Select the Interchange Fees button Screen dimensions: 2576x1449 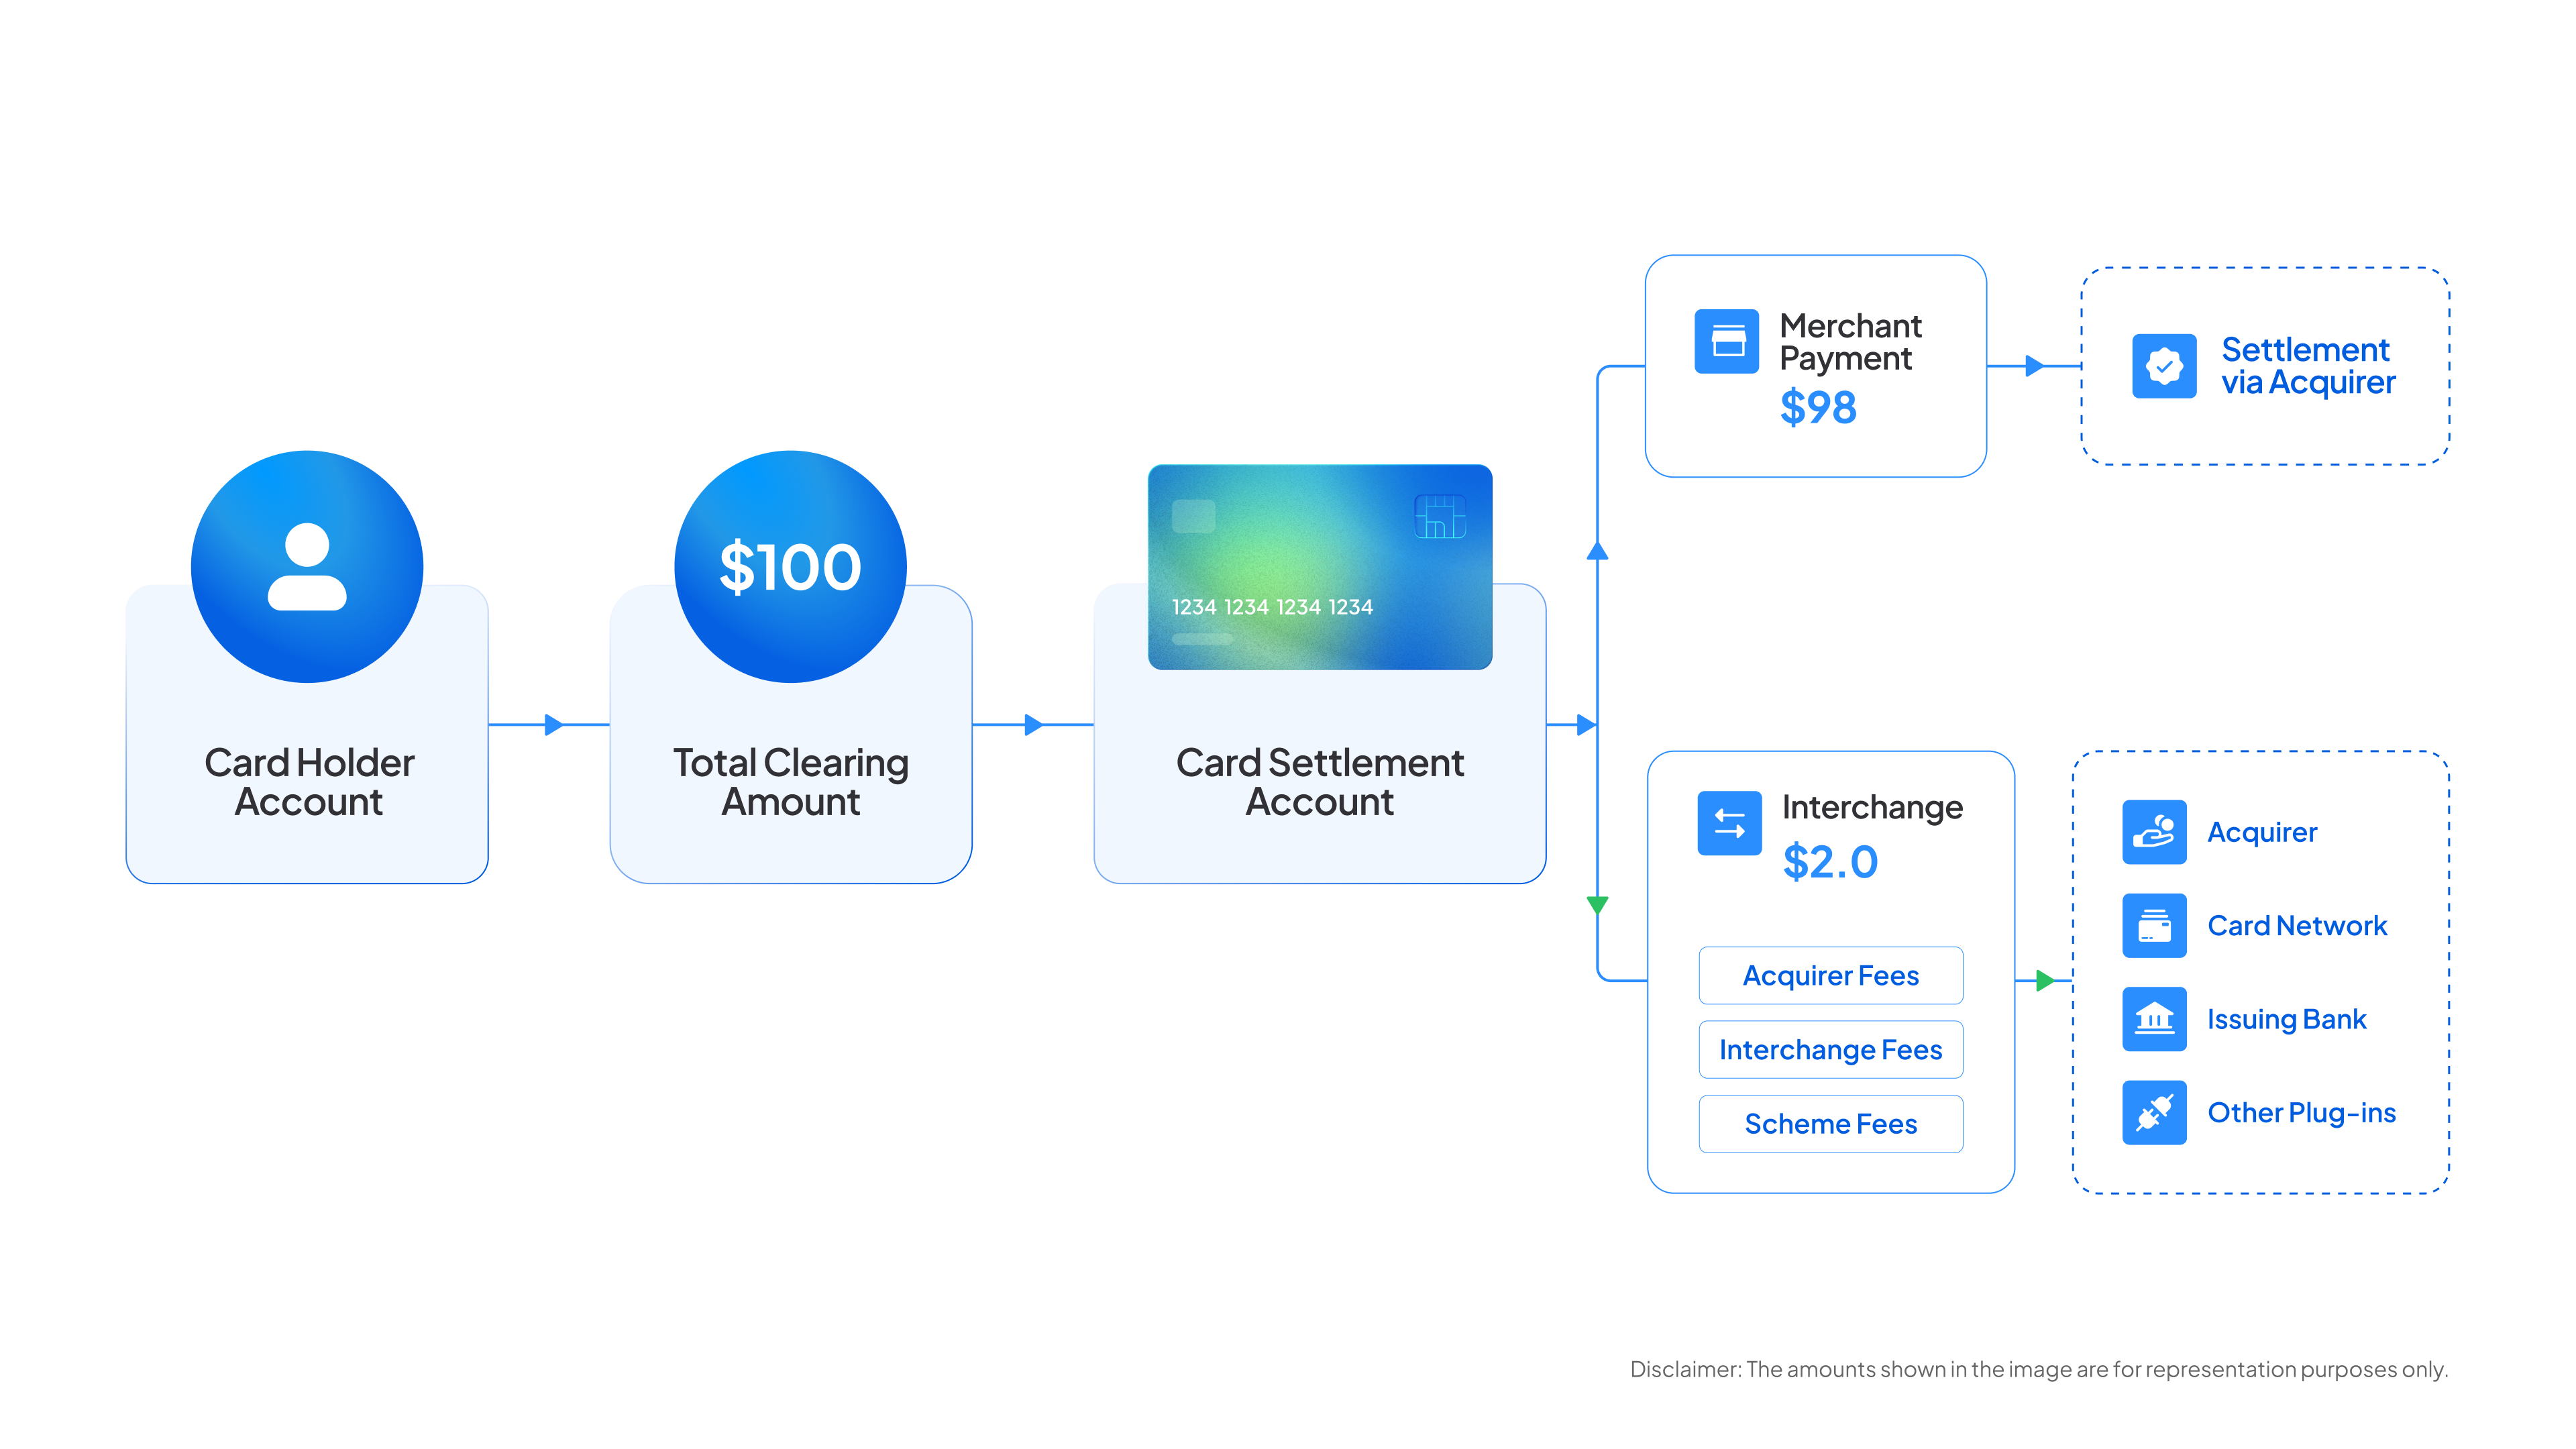(x=1830, y=1049)
